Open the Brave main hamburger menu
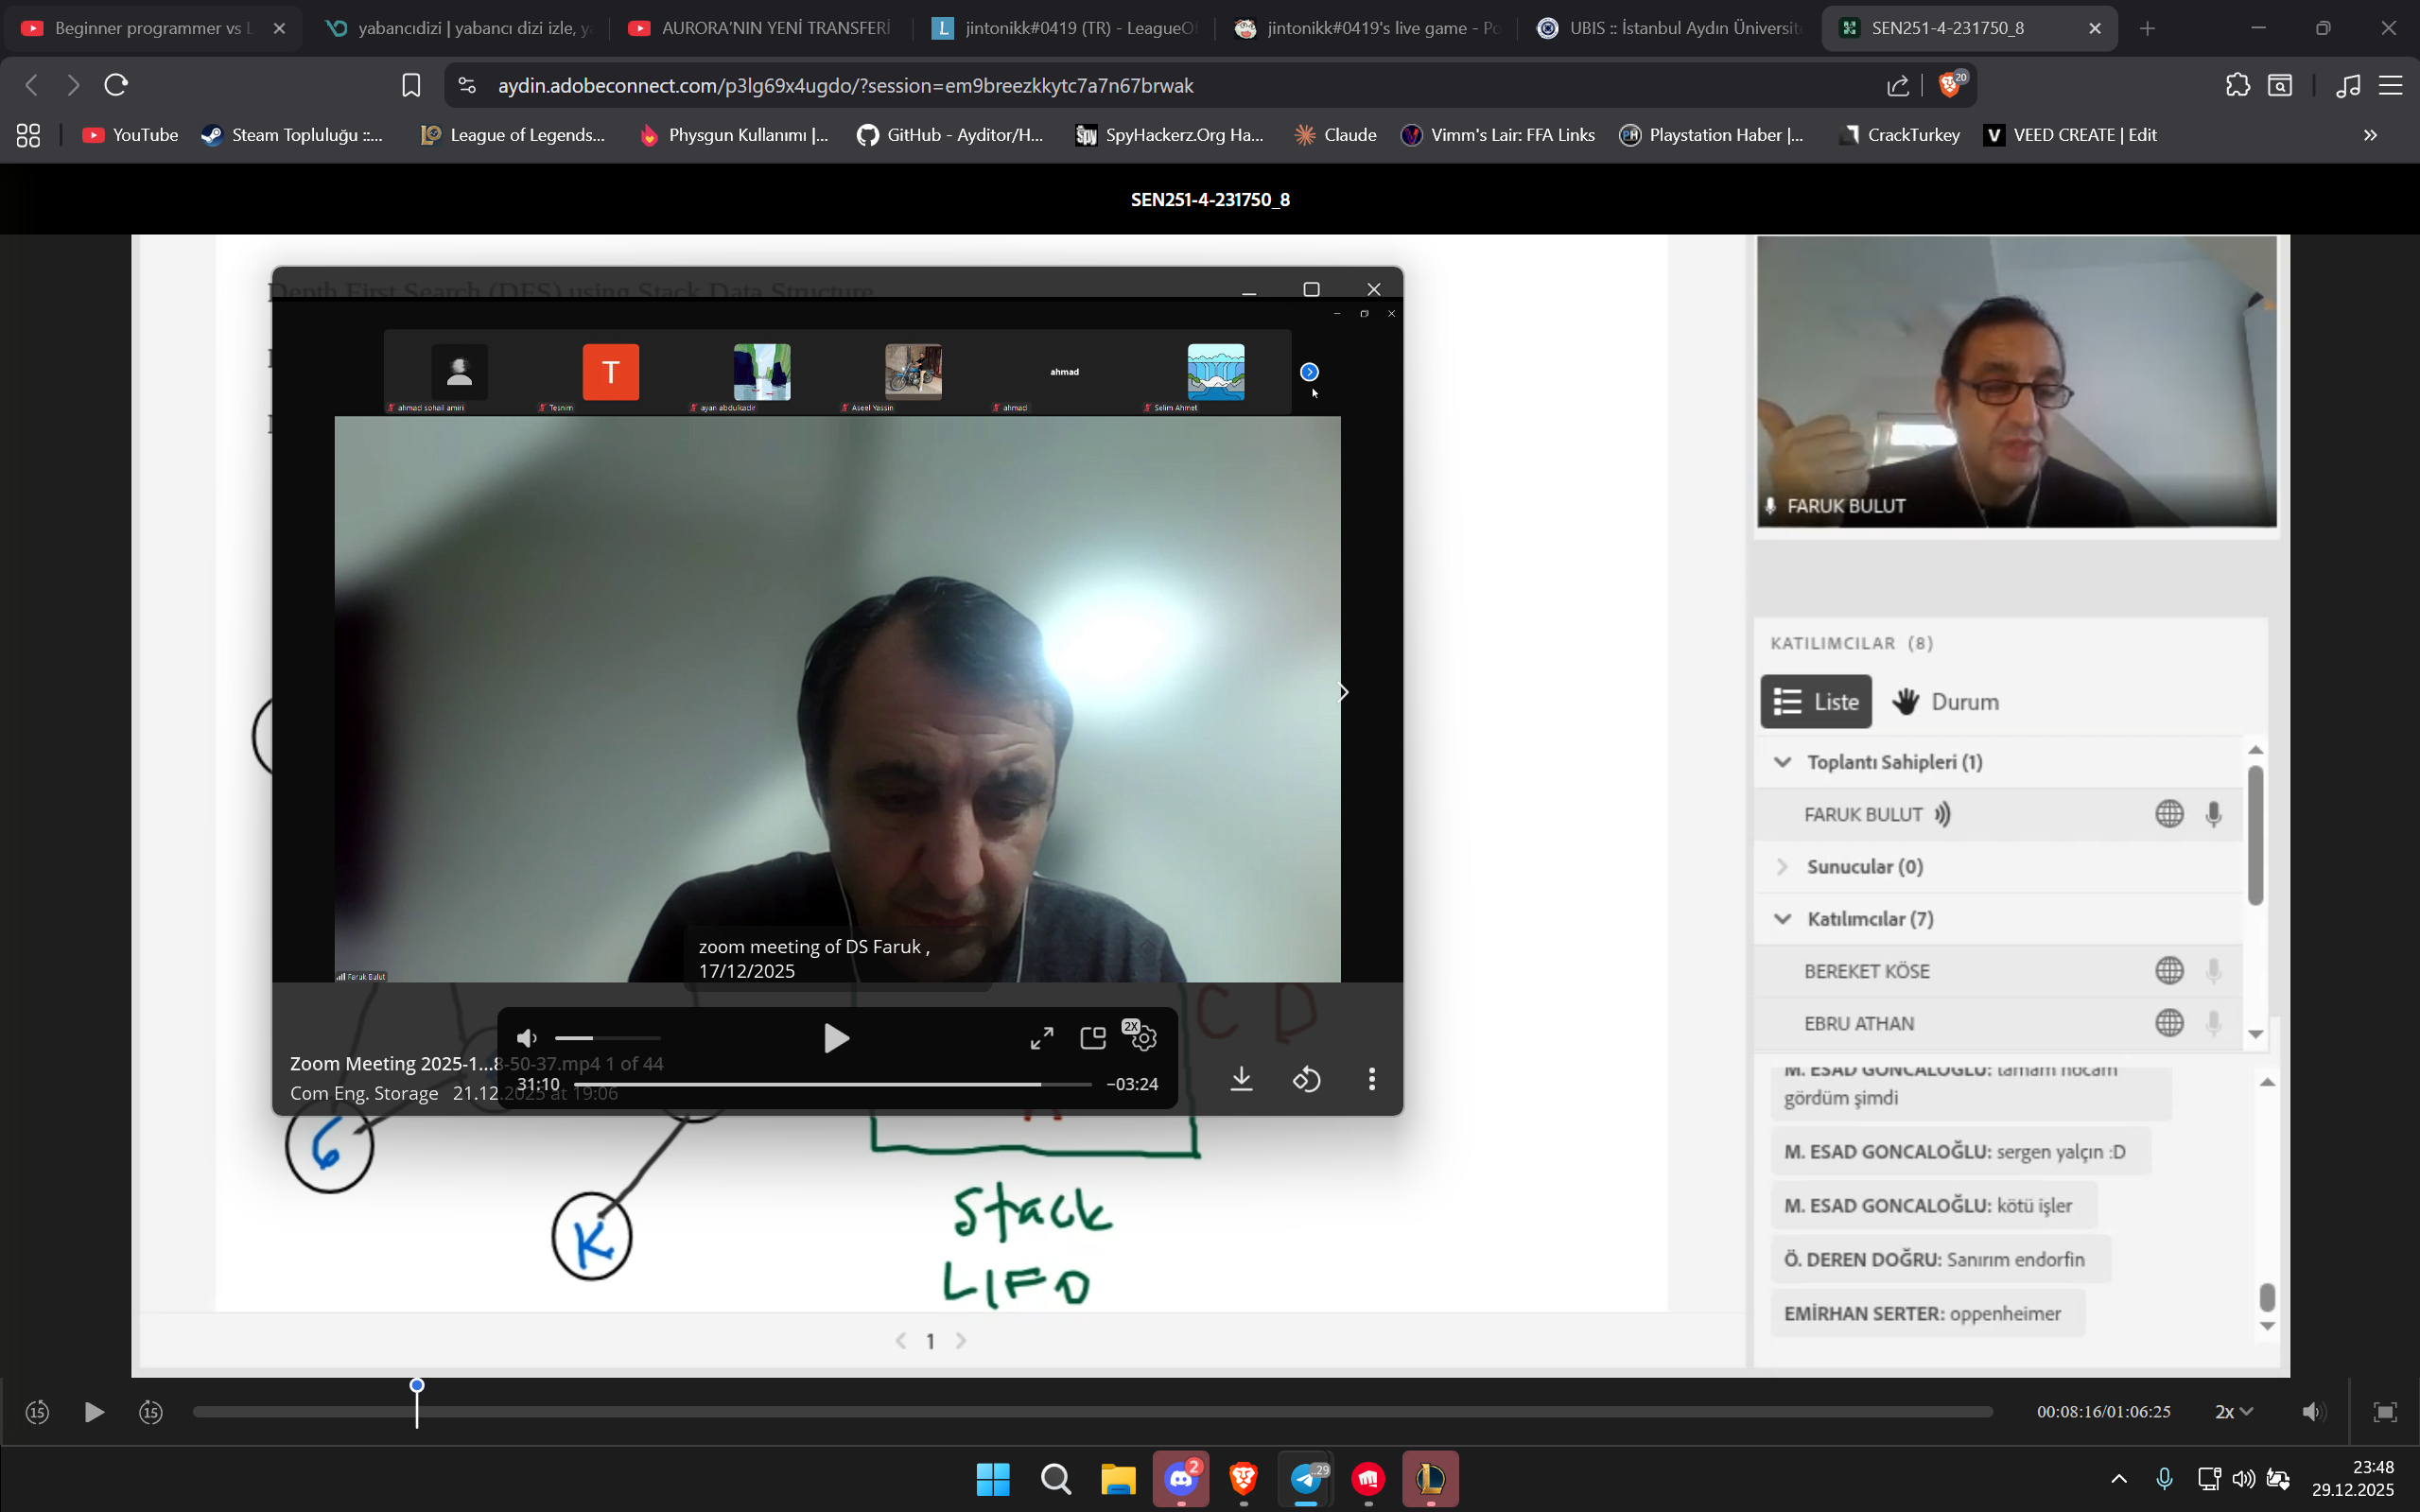 [2390, 85]
